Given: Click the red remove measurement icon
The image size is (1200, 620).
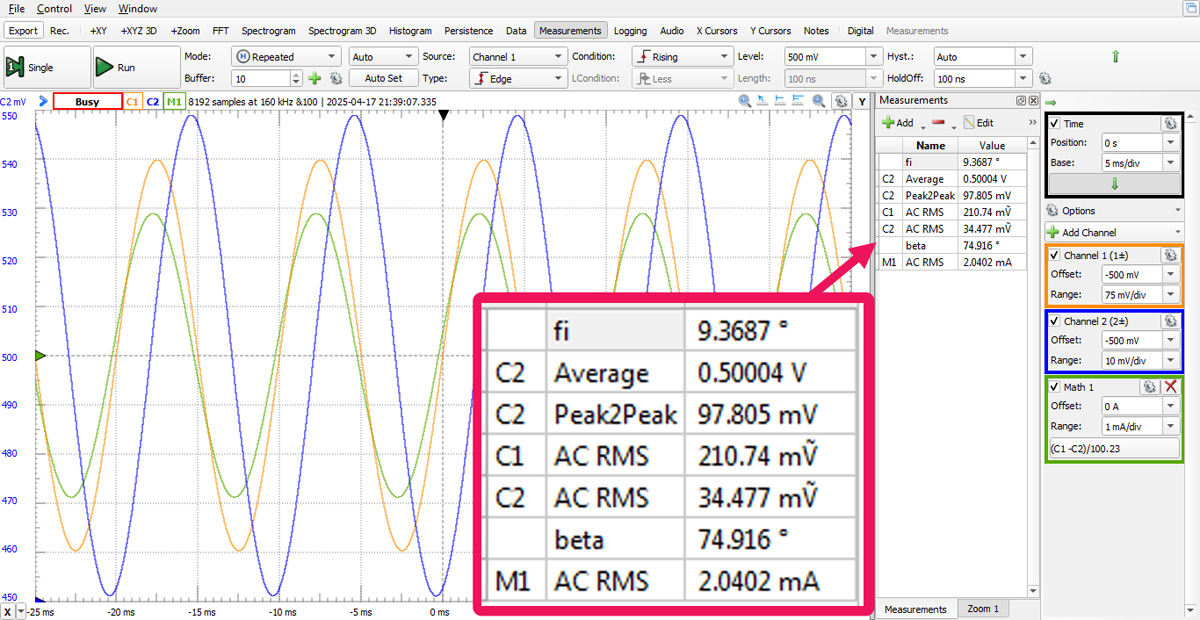Looking at the screenshot, I should point(938,122).
